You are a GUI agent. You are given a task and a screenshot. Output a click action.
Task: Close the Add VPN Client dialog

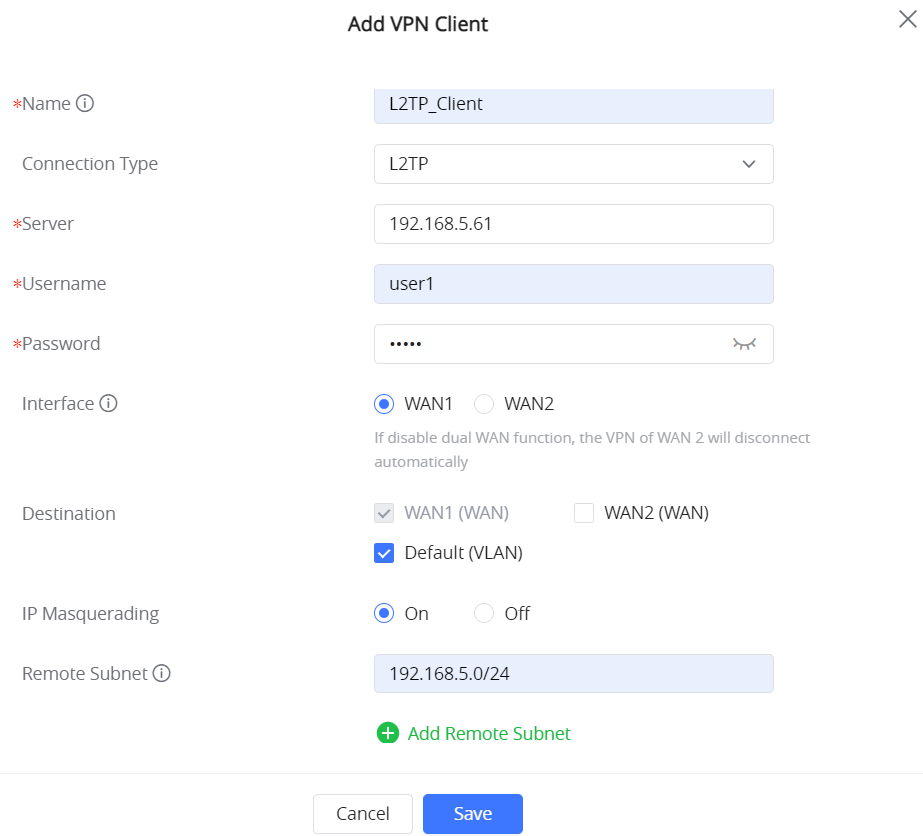[x=907, y=19]
